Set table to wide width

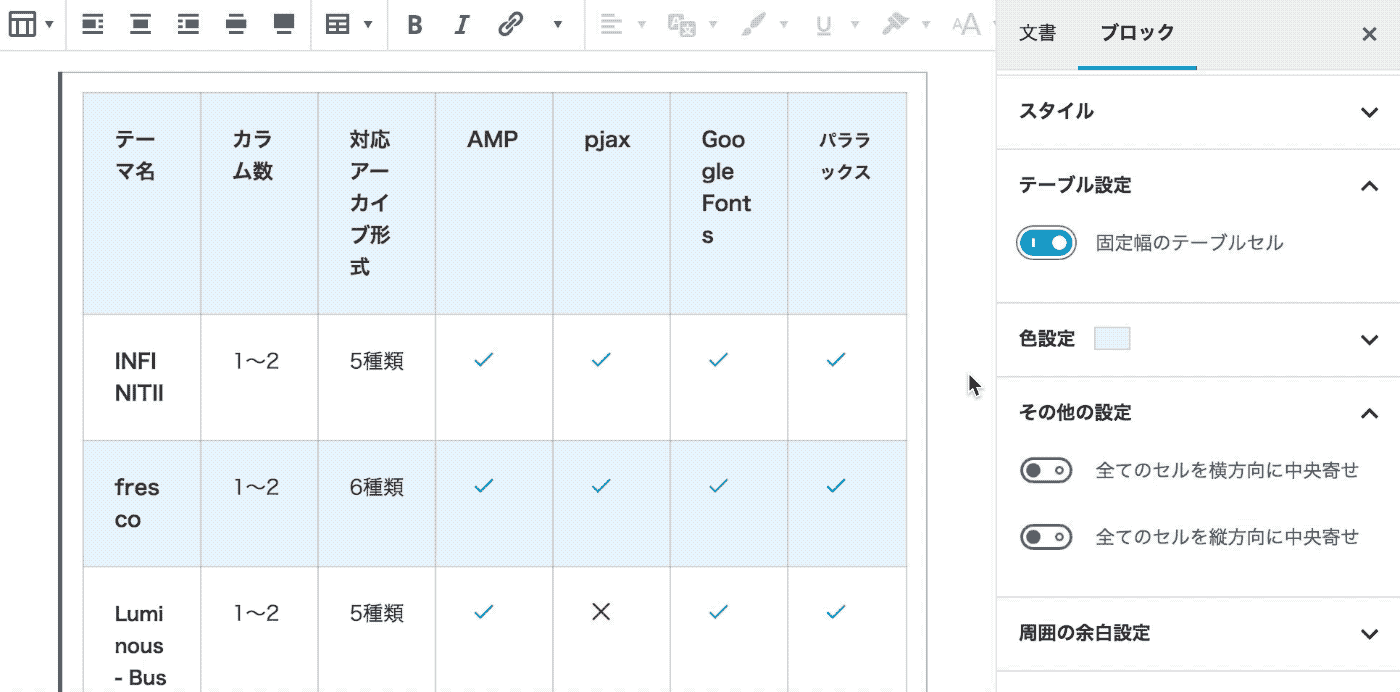pyautogui.click(x=236, y=25)
